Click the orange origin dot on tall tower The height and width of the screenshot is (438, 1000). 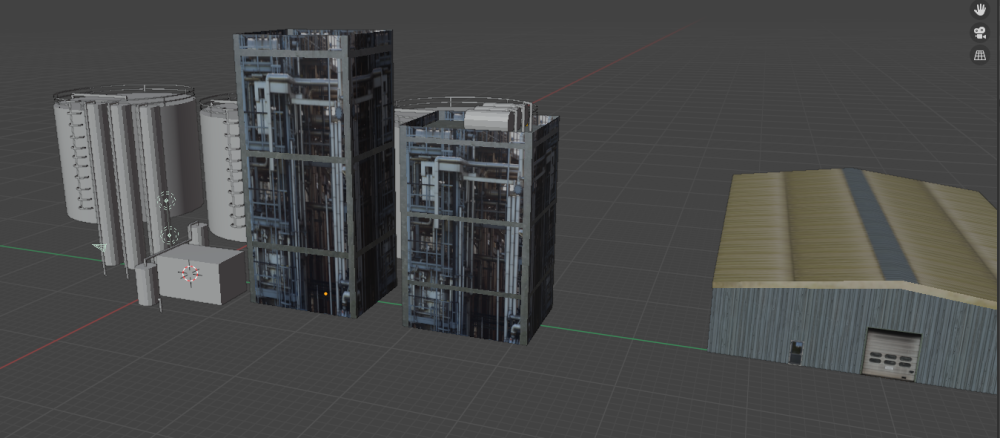(x=326, y=294)
